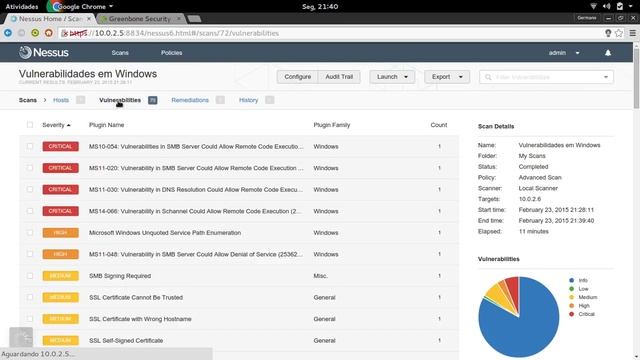
Task: Open the network status tray icon
Action: pyautogui.click(x=593, y=6)
